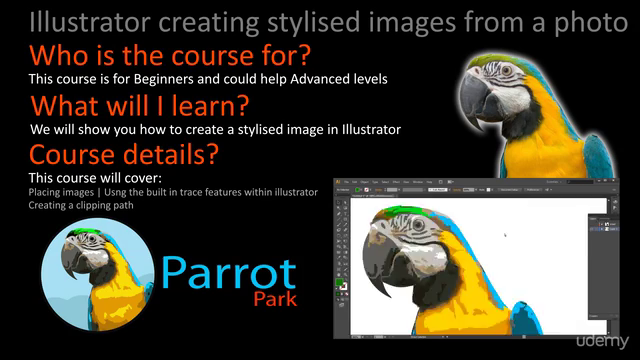Select the Zoom tool
Viewport: 640px width, 360px height.
(345, 274)
